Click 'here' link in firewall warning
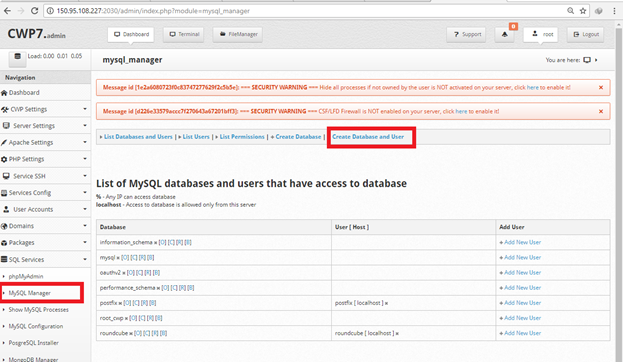Viewport: 623px width, 362px height. [461, 112]
